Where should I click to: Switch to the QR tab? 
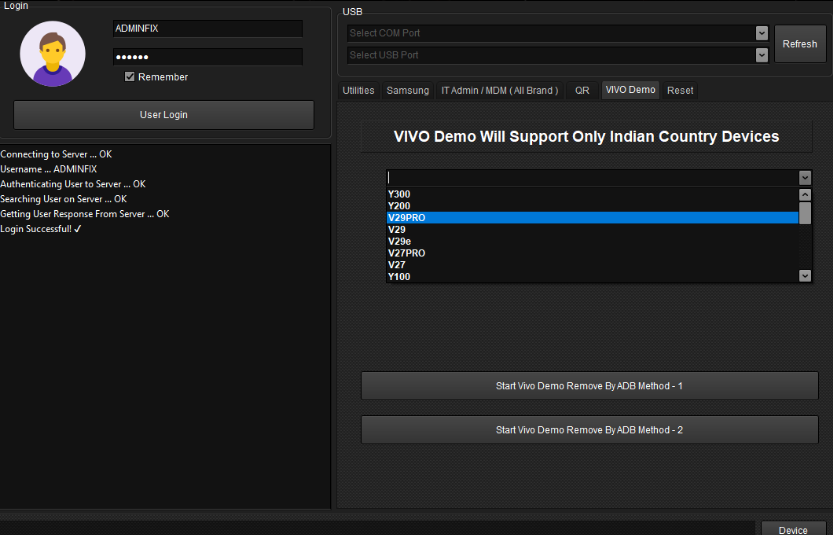[x=582, y=90]
